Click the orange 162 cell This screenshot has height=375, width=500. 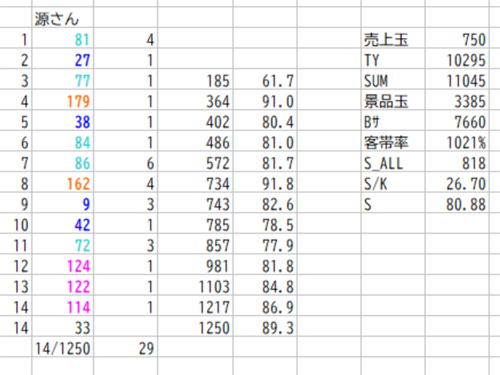(63, 182)
